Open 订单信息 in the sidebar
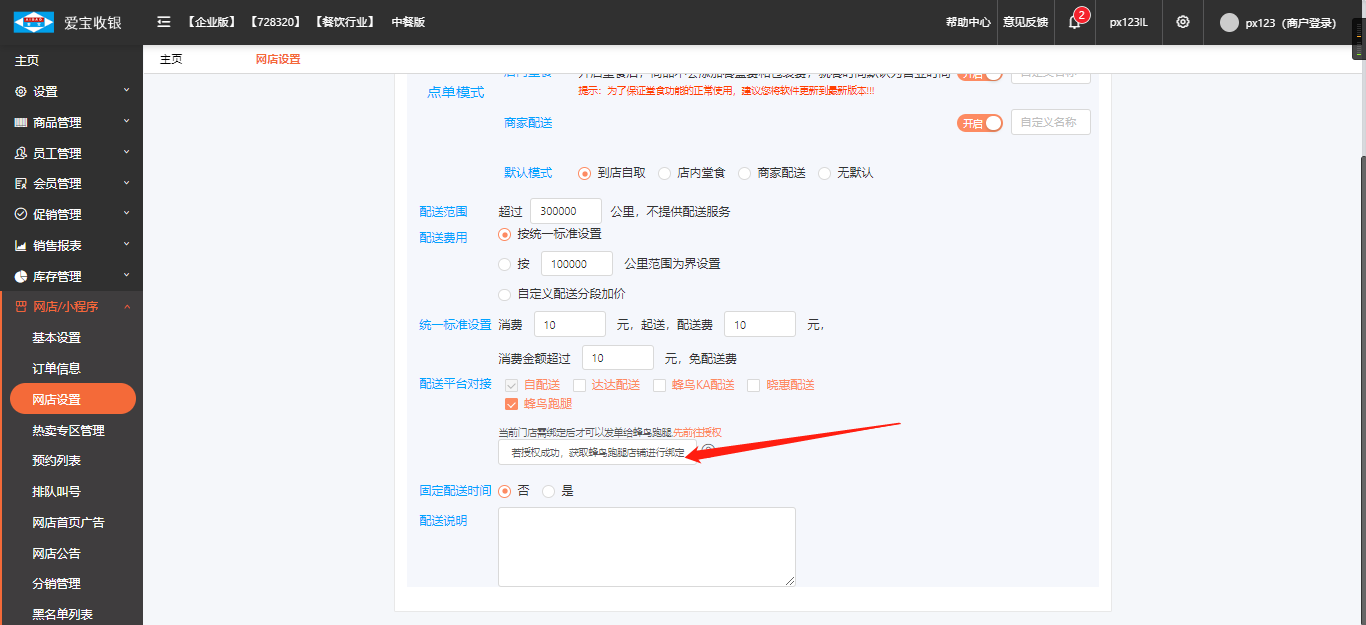 [x=56, y=369]
